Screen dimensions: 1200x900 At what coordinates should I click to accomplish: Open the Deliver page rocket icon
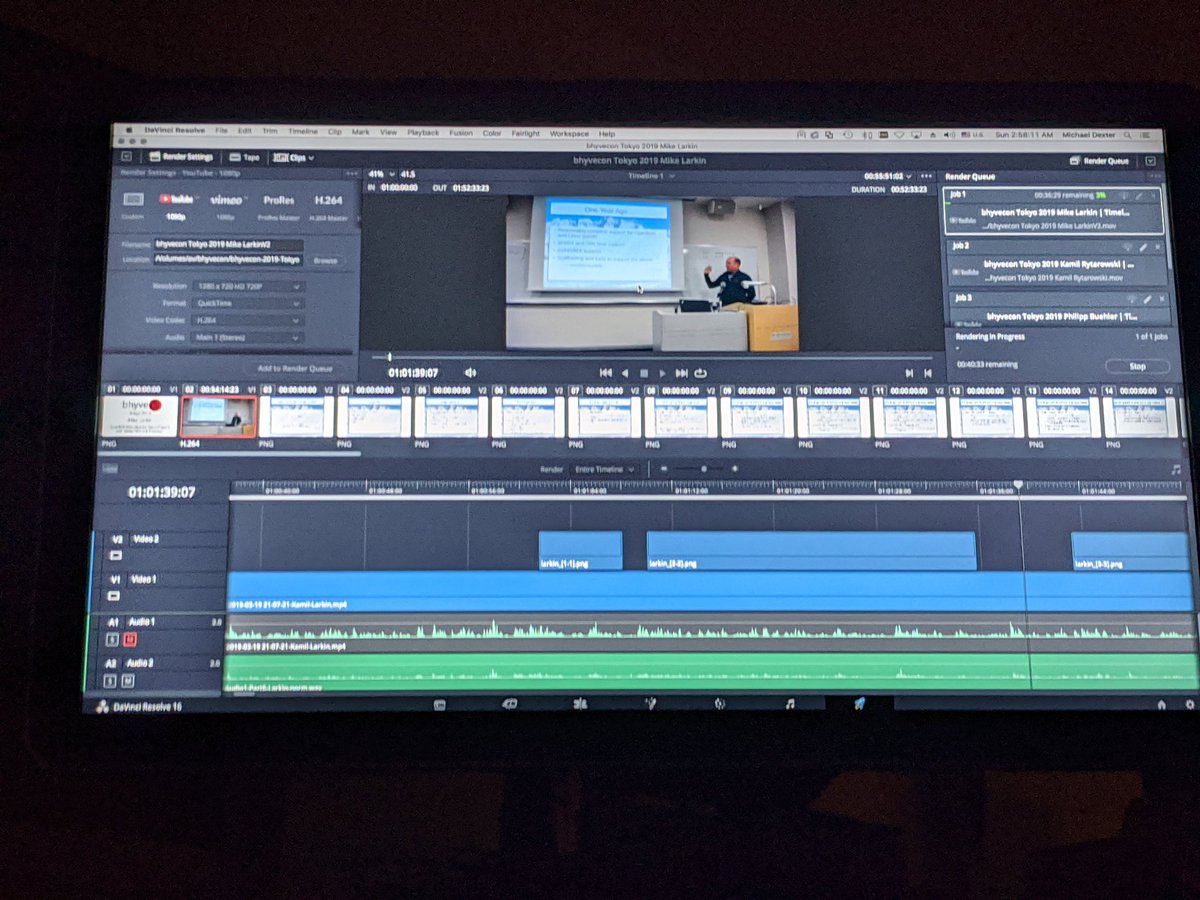point(859,704)
